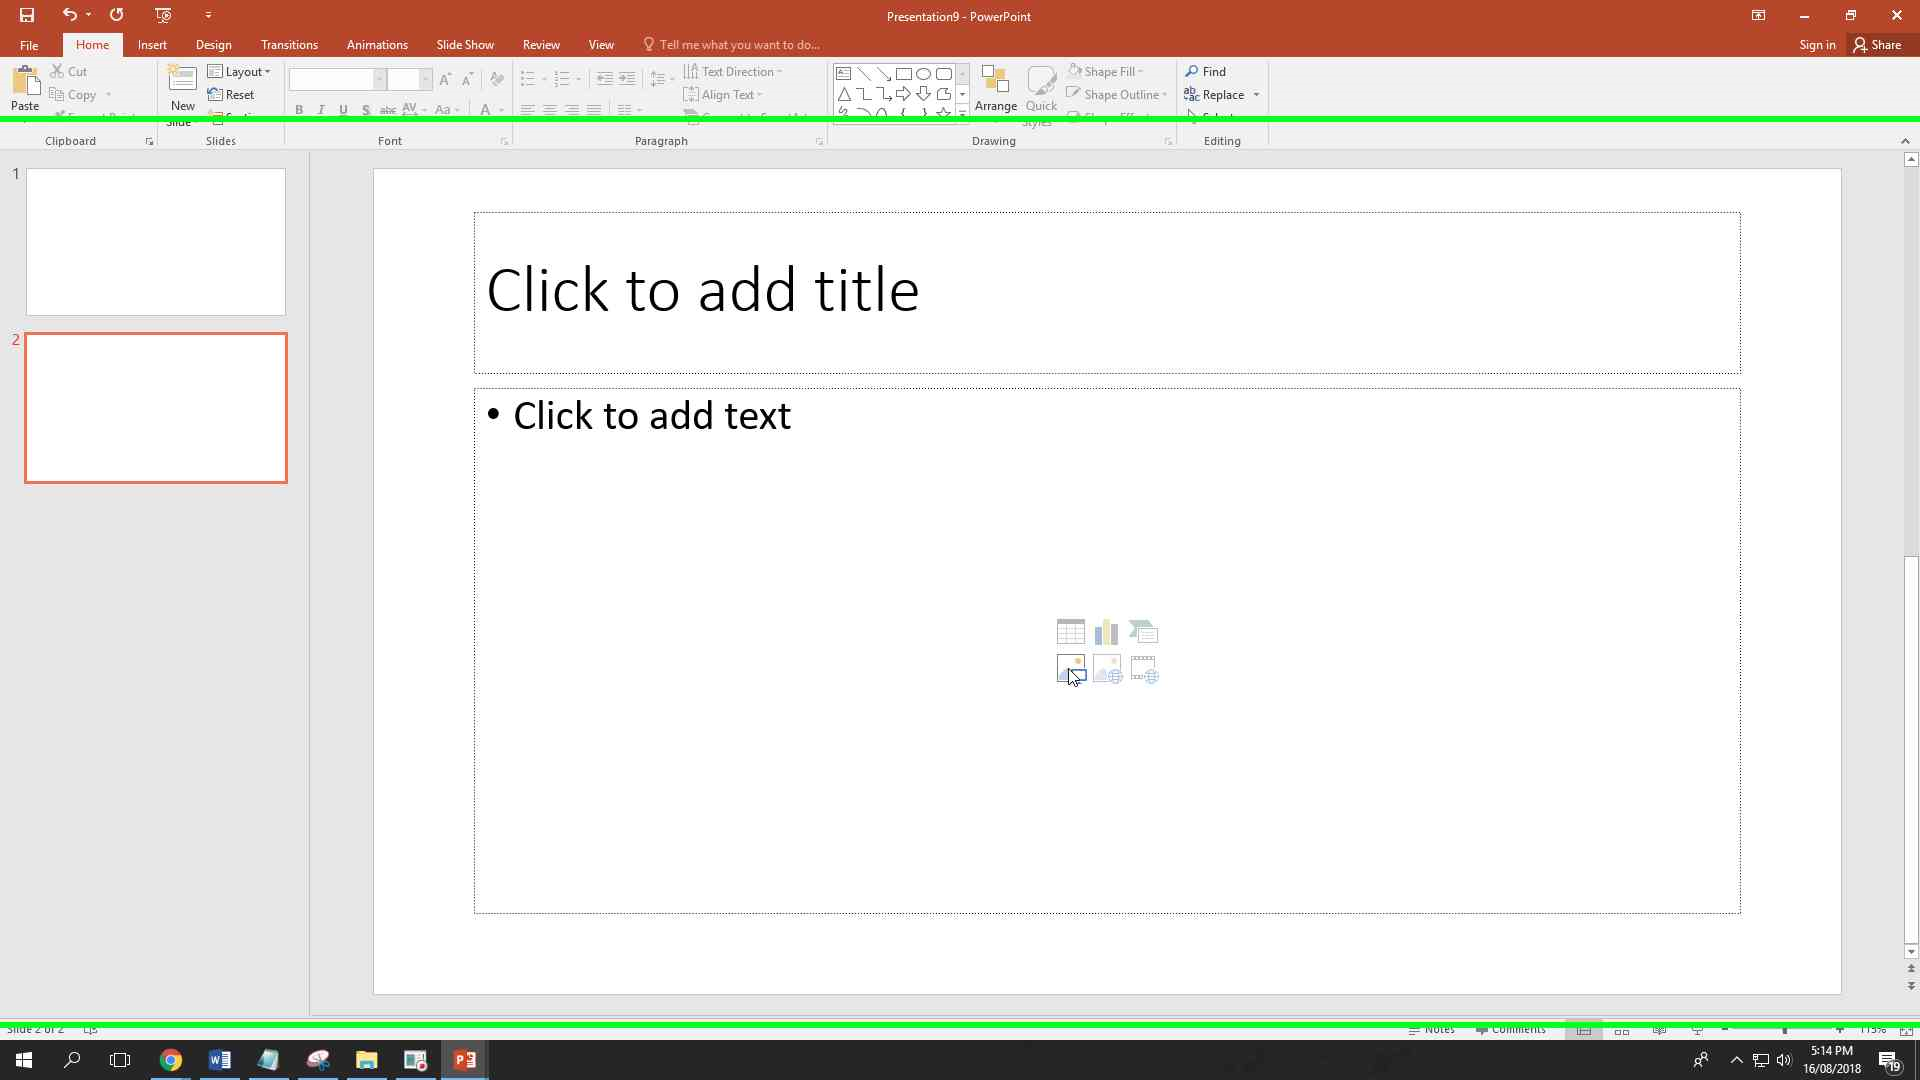Select slide 1 thumbnail in panel
Image resolution: width=1920 pixels, height=1080 pixels.
(x=156, y=241)
